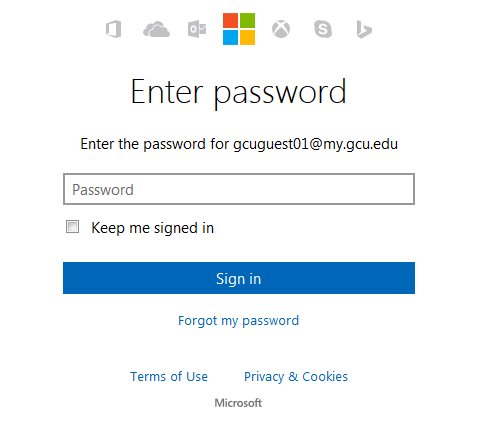Click the red square of Microsoft logo

pos(230,21)
